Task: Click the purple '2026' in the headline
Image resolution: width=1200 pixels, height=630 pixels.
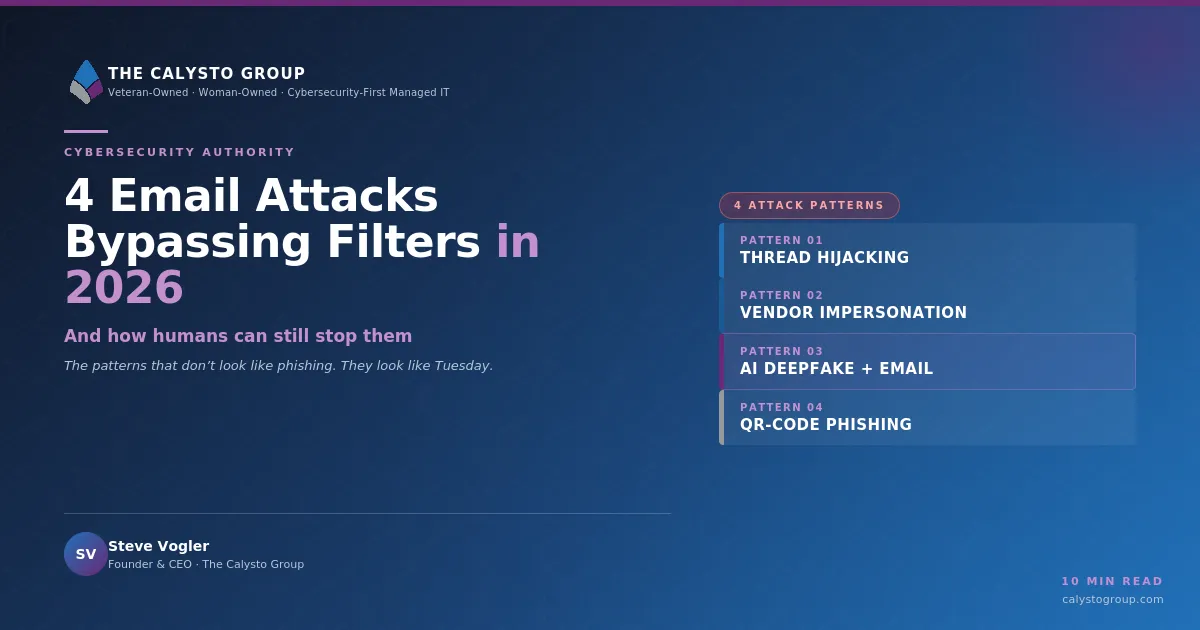Action: 124,288
